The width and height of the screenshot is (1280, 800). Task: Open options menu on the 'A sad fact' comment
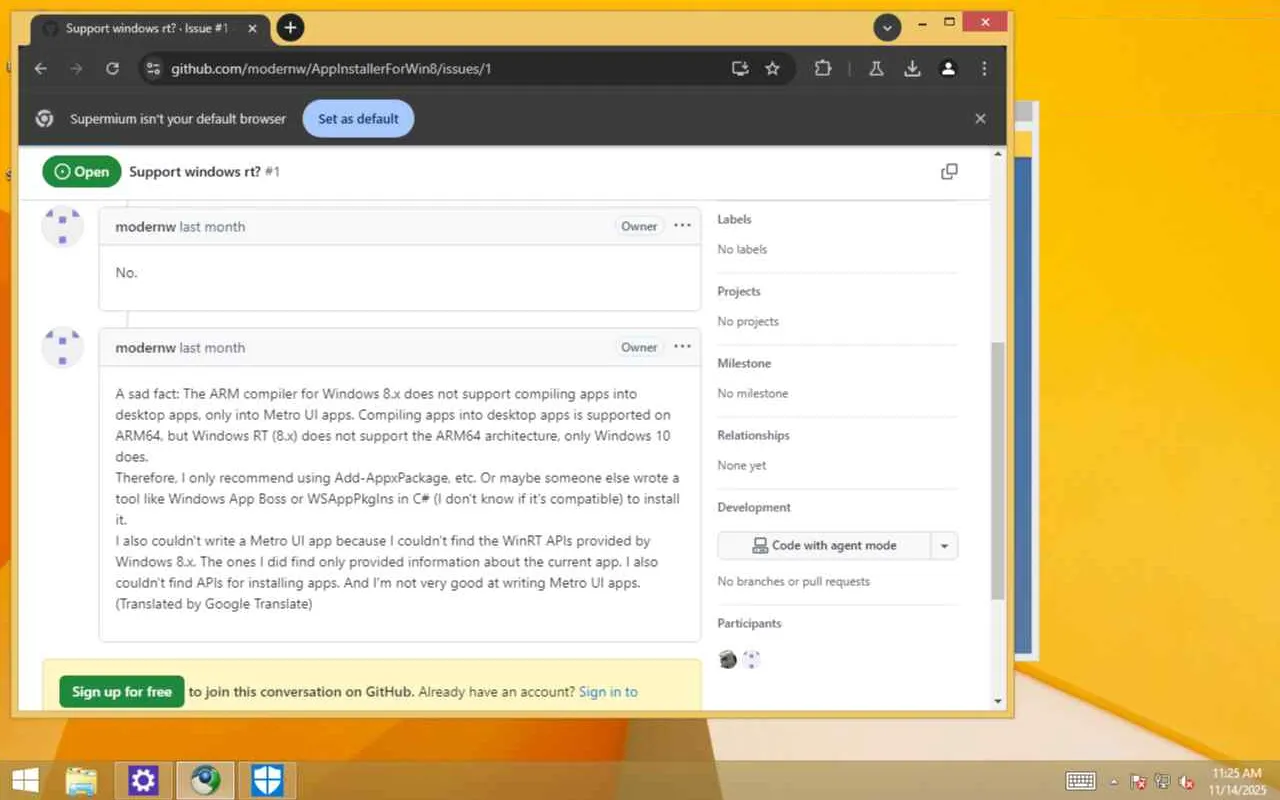click(x=682, y=347)
